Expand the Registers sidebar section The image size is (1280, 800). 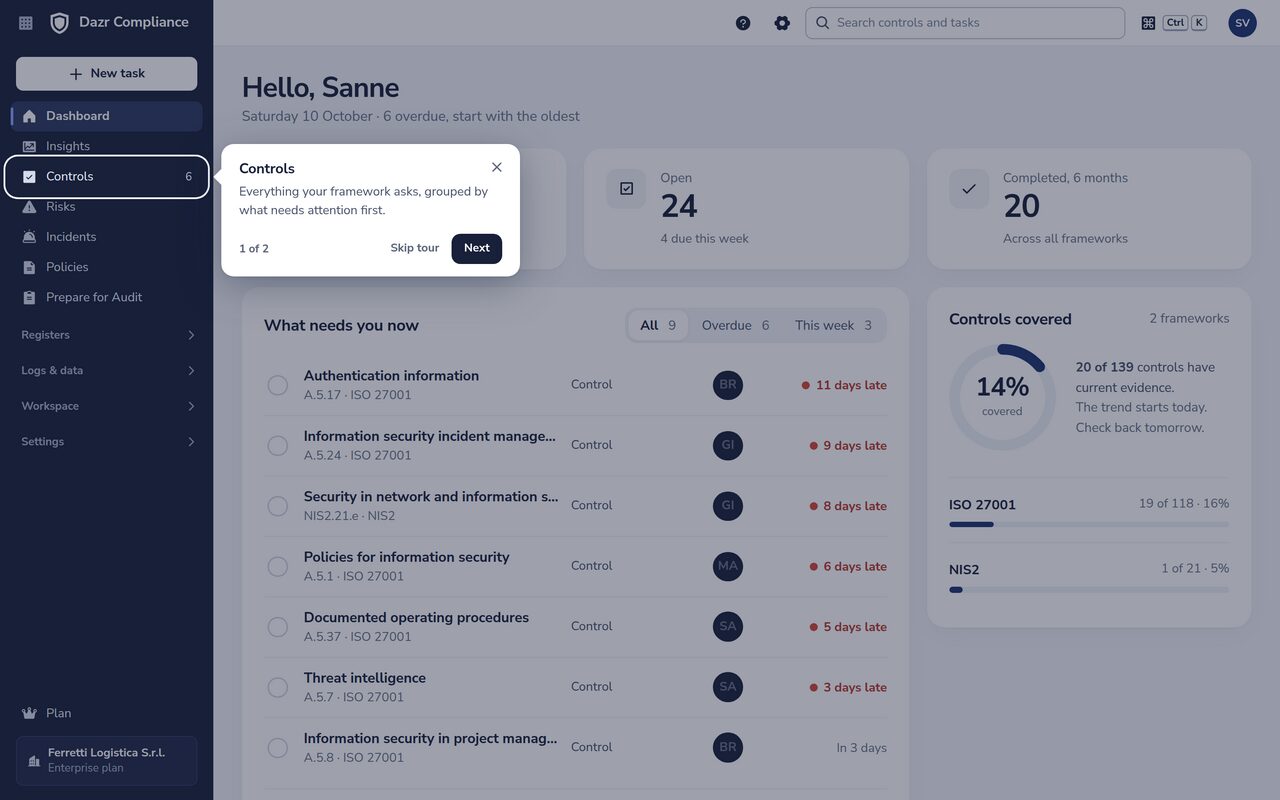pyautogui.click(x=107, y=335)
